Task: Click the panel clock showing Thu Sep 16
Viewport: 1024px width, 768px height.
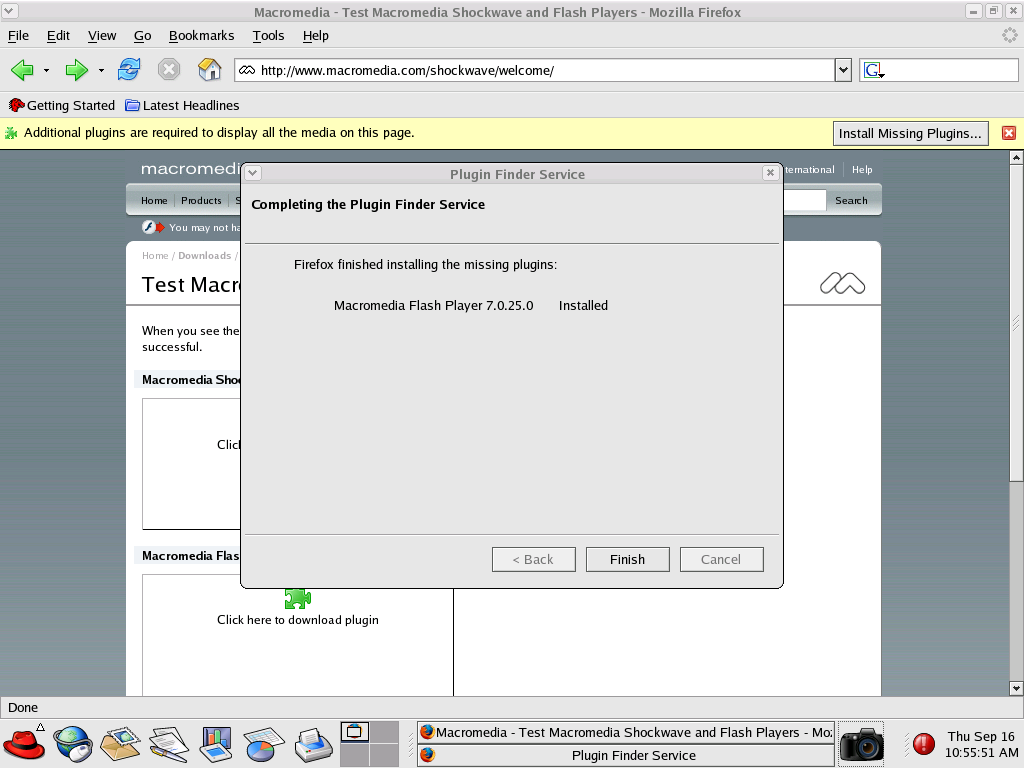Action: click(981, 744)
